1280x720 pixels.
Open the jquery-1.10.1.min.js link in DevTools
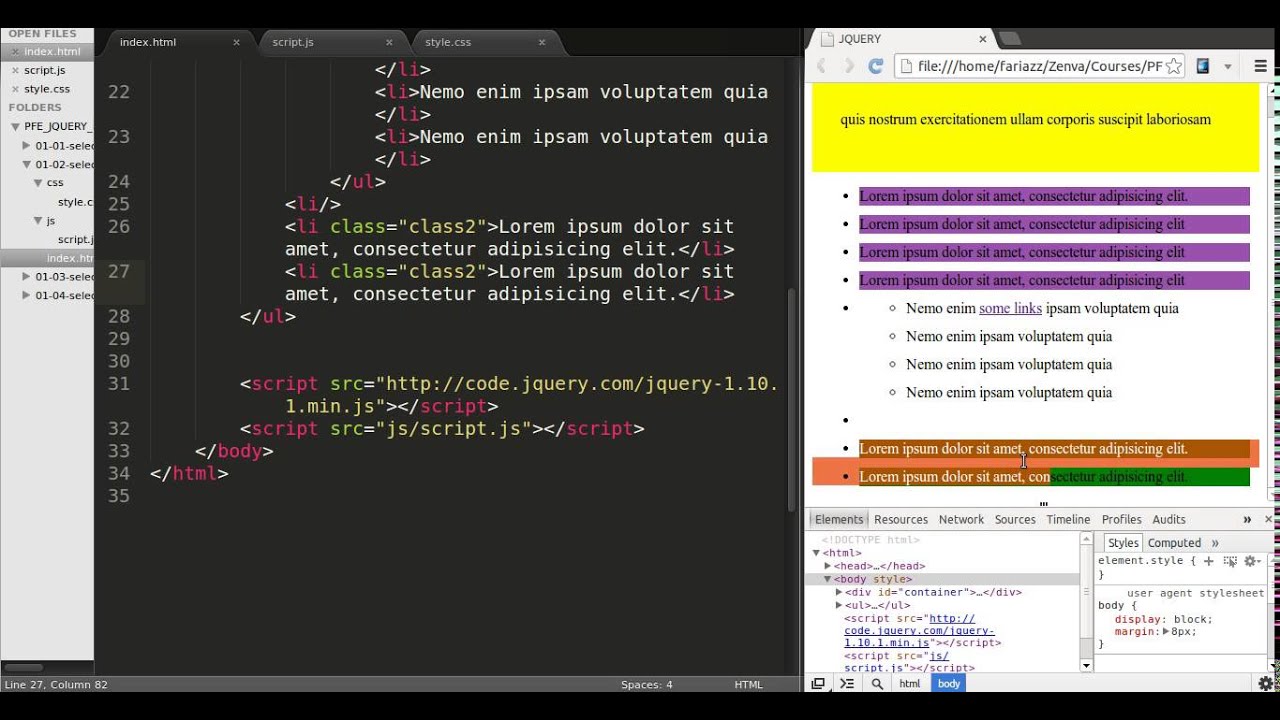click(x=920, y=631)
